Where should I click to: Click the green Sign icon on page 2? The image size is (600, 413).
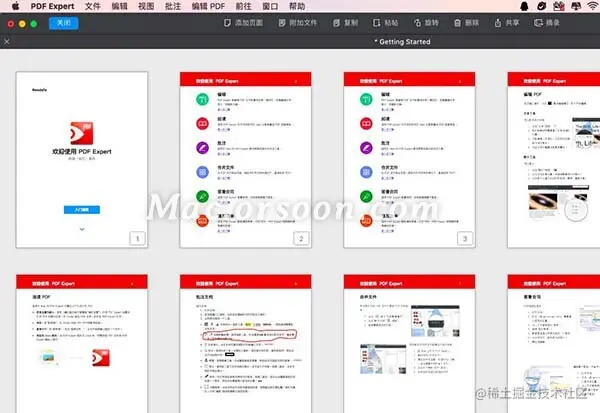click(202, 196)
